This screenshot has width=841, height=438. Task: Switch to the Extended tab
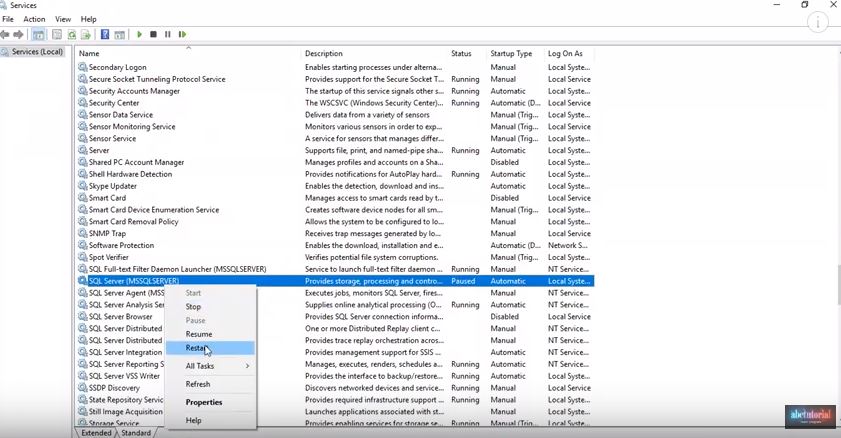tap(96, 433)
